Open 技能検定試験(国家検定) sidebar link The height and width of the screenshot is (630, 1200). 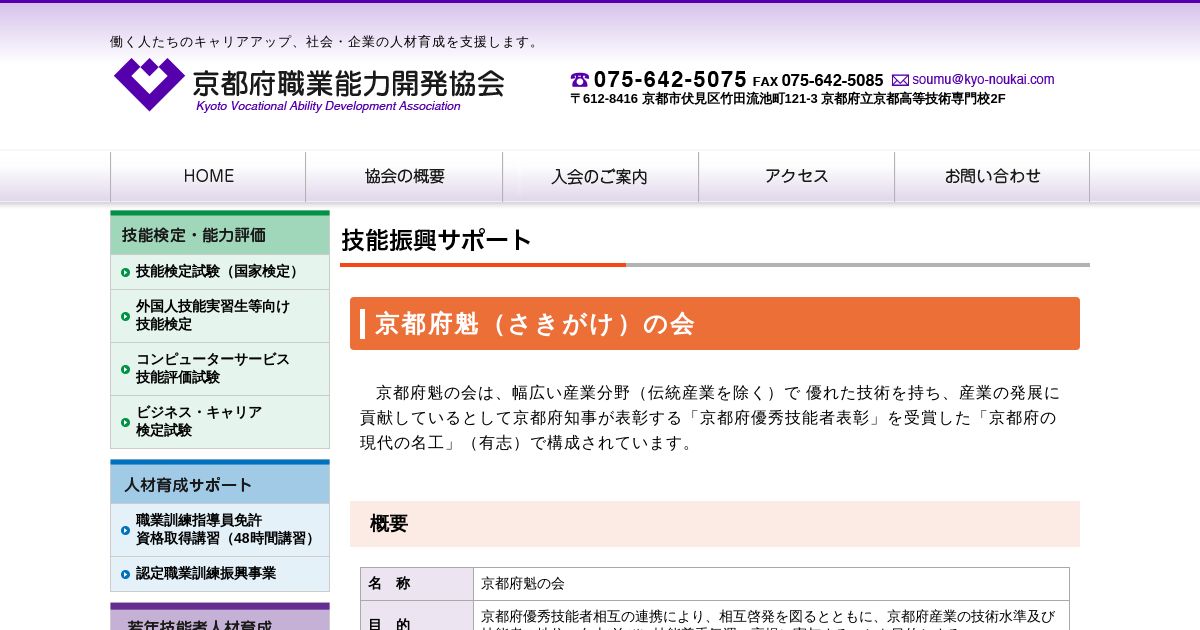click(x=220, y=272)
